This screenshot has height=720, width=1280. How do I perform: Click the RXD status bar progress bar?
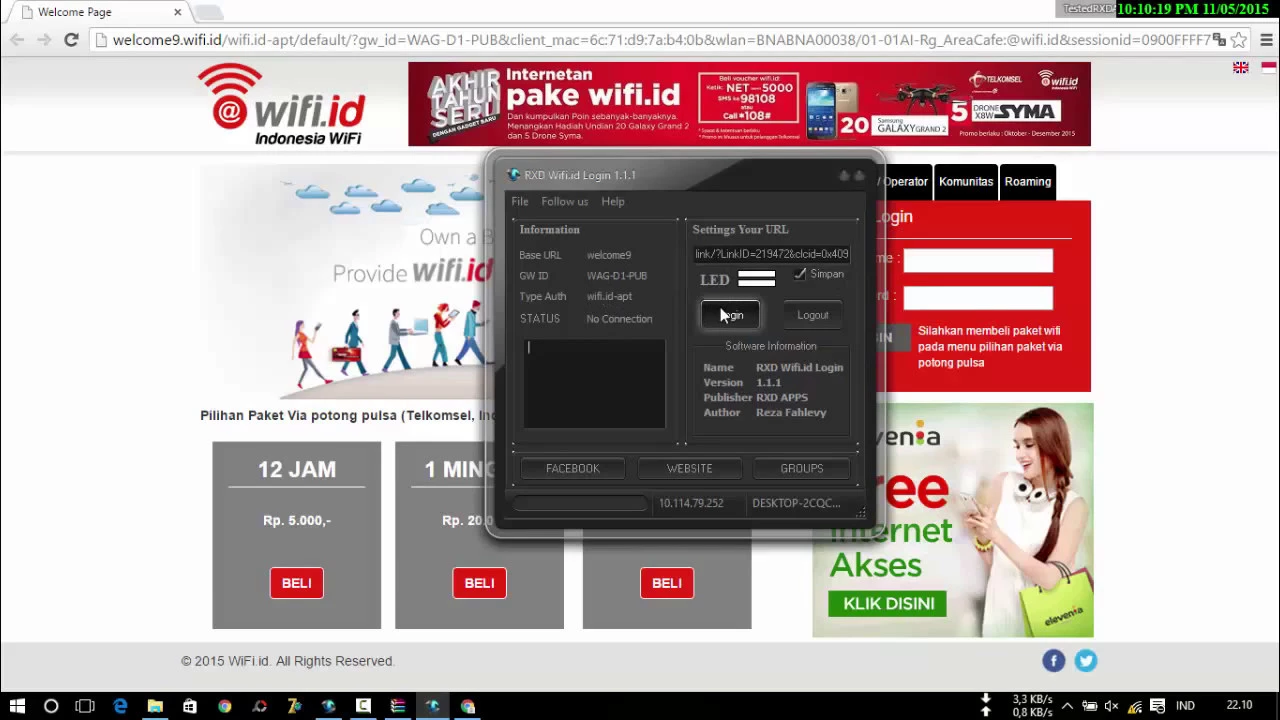tap(580, 503)
